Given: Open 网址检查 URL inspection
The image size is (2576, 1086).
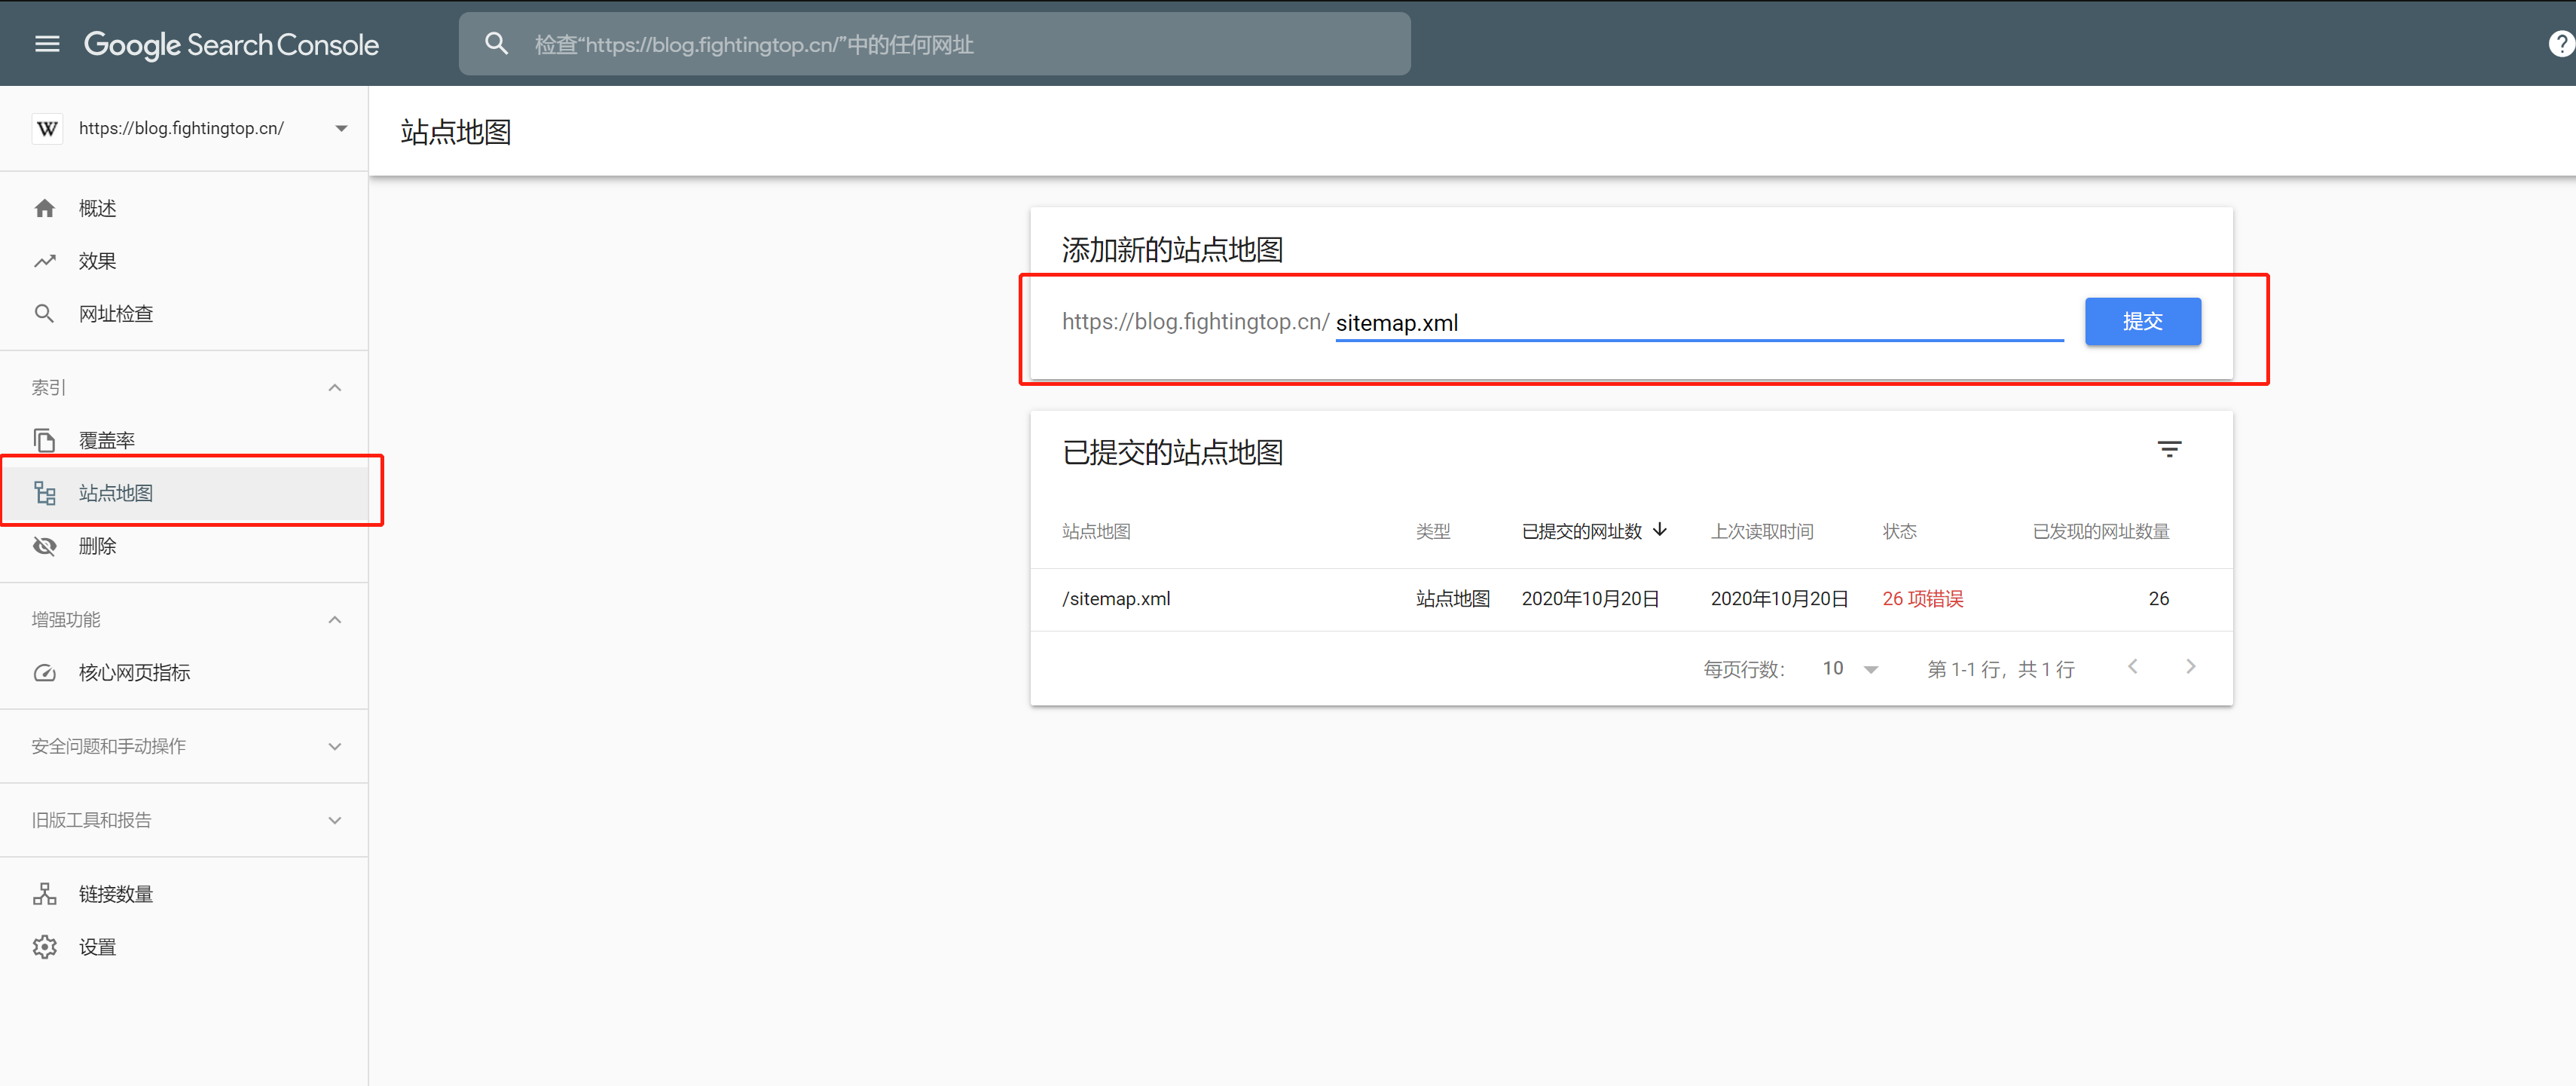Looking at the screenshot, I should point(184,314).
